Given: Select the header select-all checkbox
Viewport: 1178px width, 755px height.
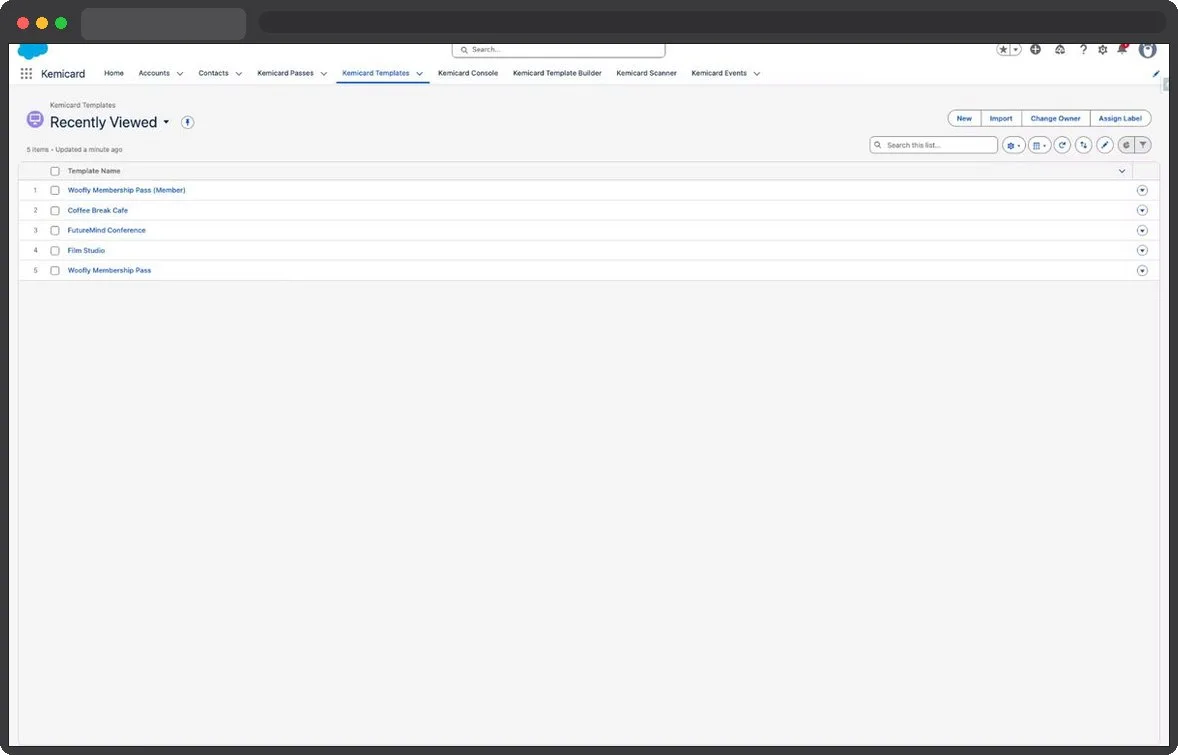Looking at the screenshot, I should pyautogui.click(x=55, y=171).
